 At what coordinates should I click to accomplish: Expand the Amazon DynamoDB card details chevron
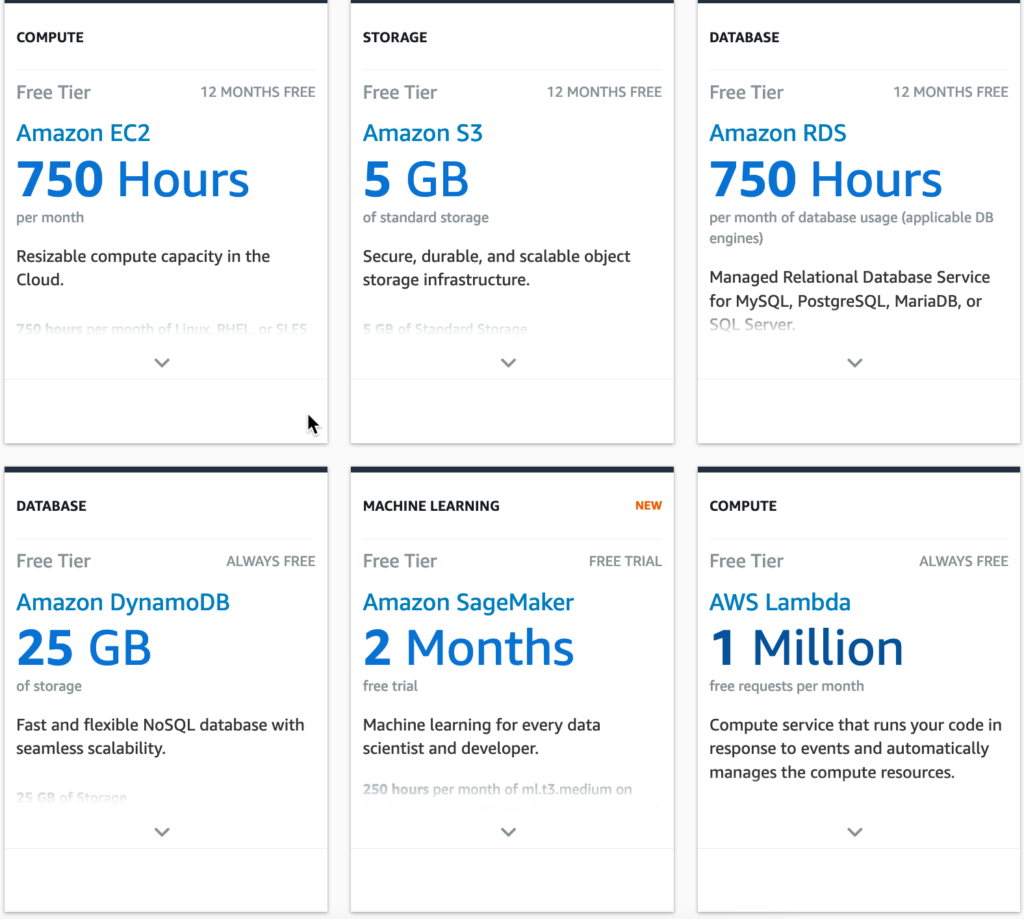(x=162, y=832)
